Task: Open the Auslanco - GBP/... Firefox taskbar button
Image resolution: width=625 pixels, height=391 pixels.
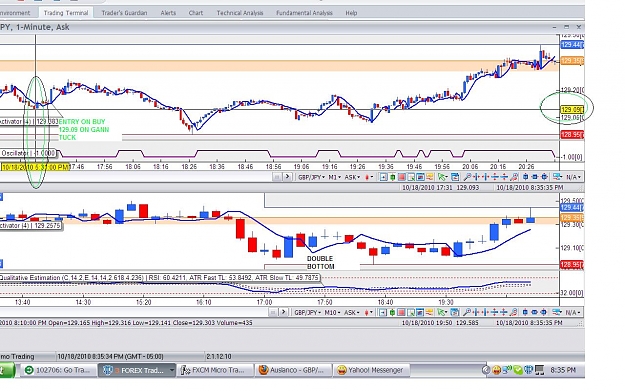Action: [293, 370]
